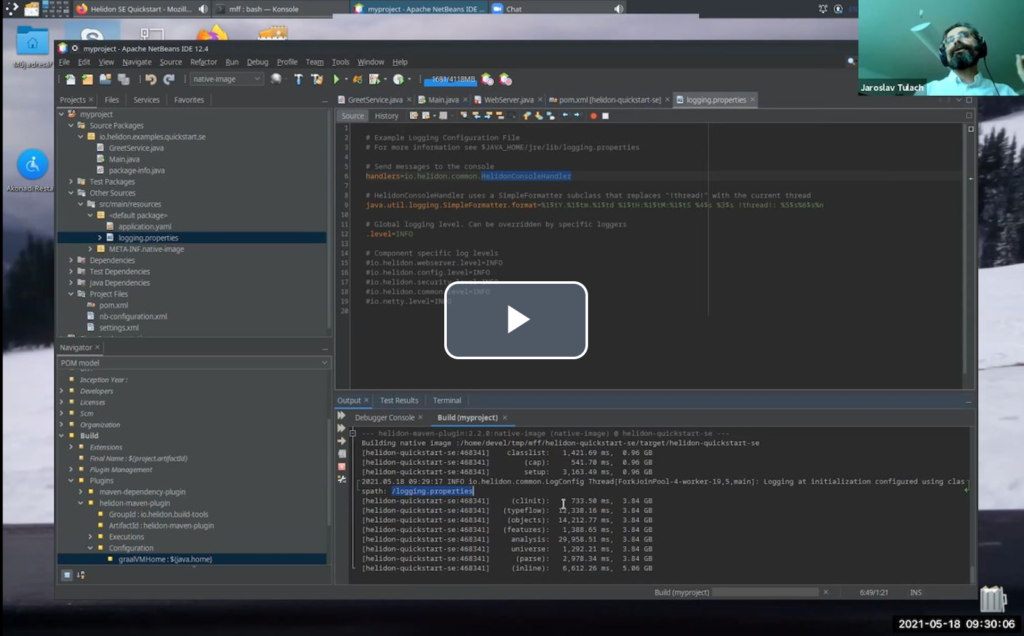Image resolution: width=1024 pixels, height=636 pixels.
Task: Clean and build the project
Action: [x=317, y=79]
